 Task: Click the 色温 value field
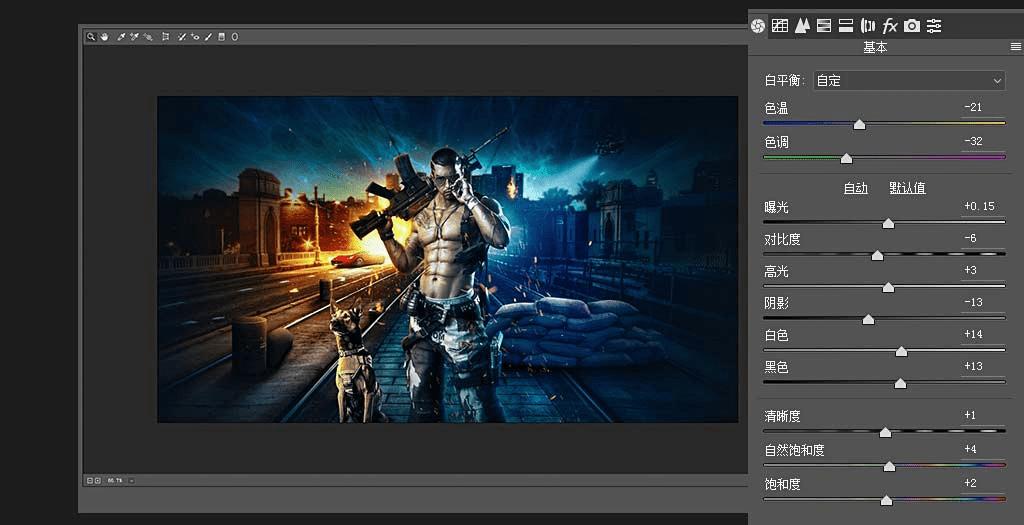pyautogui.click(x=972, y=108)
